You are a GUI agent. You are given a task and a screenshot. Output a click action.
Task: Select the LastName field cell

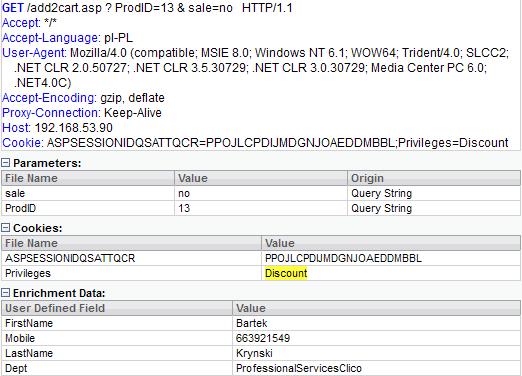pos(117,353)
